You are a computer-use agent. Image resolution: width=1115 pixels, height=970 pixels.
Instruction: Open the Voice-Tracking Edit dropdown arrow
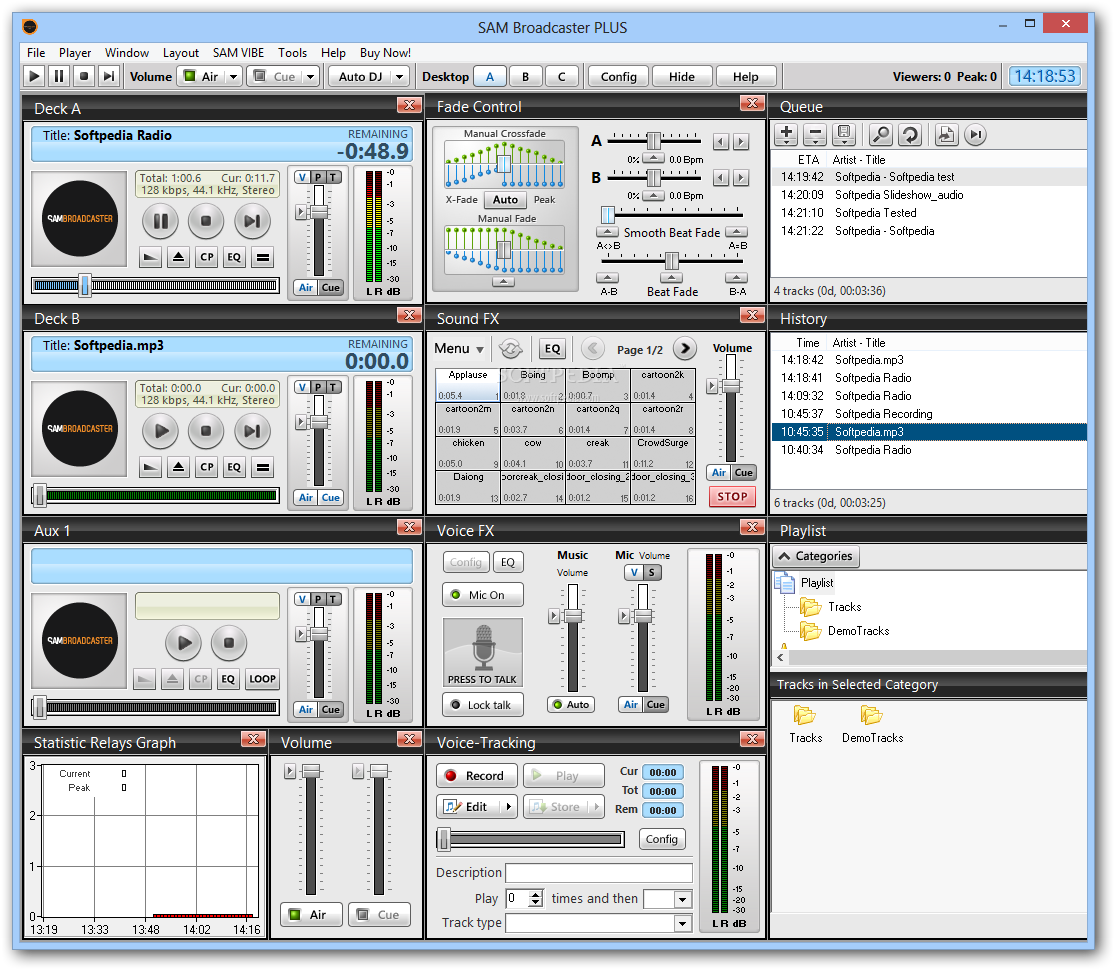(x=508, y=806)
